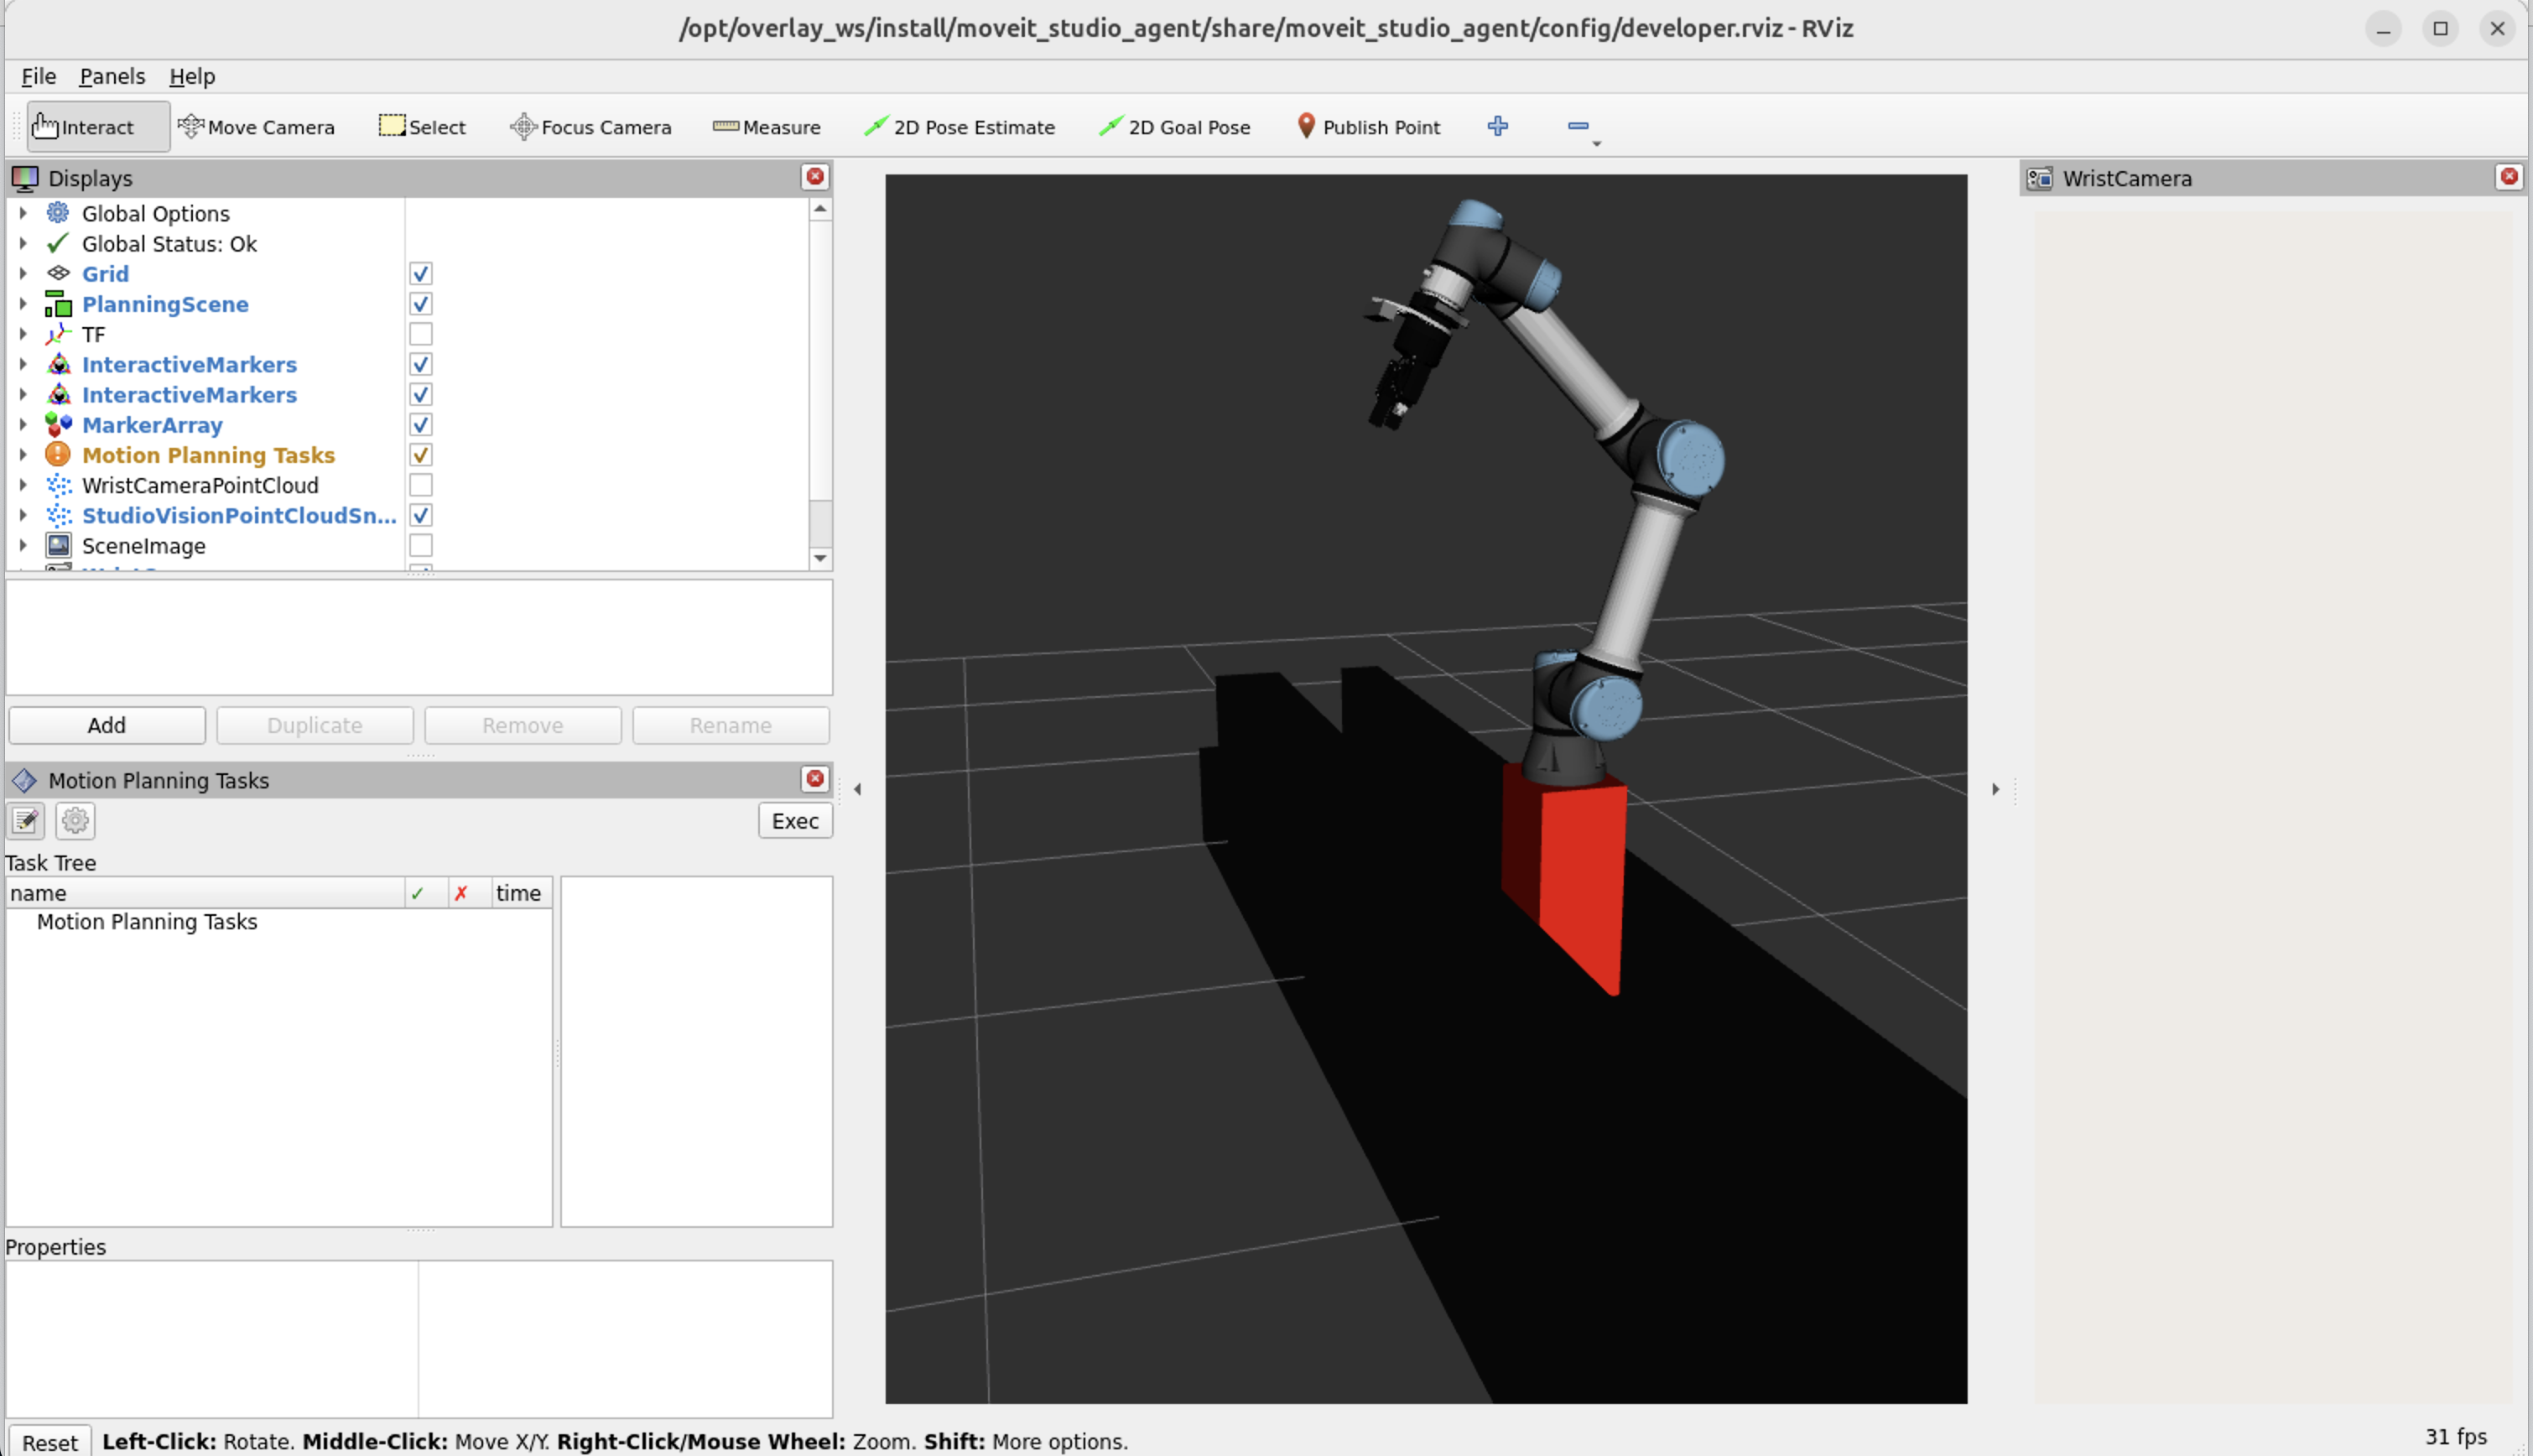Click the WristCameraPointCloud icon
The image size is (2533, 1456).
click(x=59, y=485)
